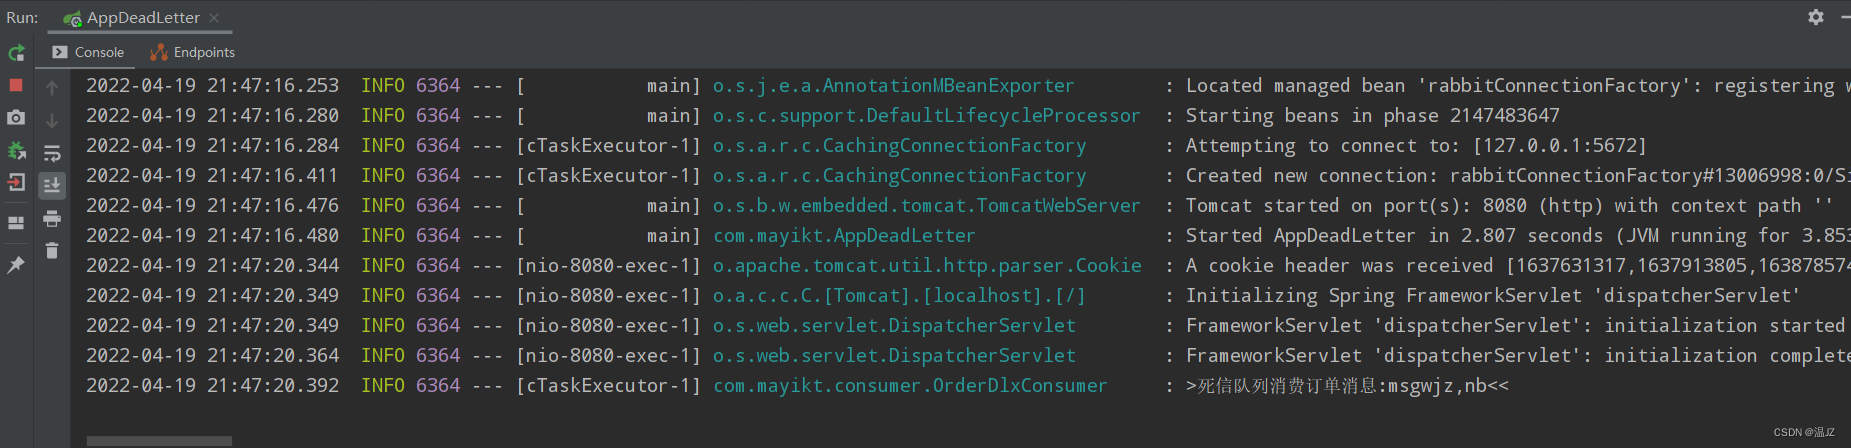The image size is (1851, 448).
Task: Toggle pin tab icon in left toolbar
Action: pos(16,265)
